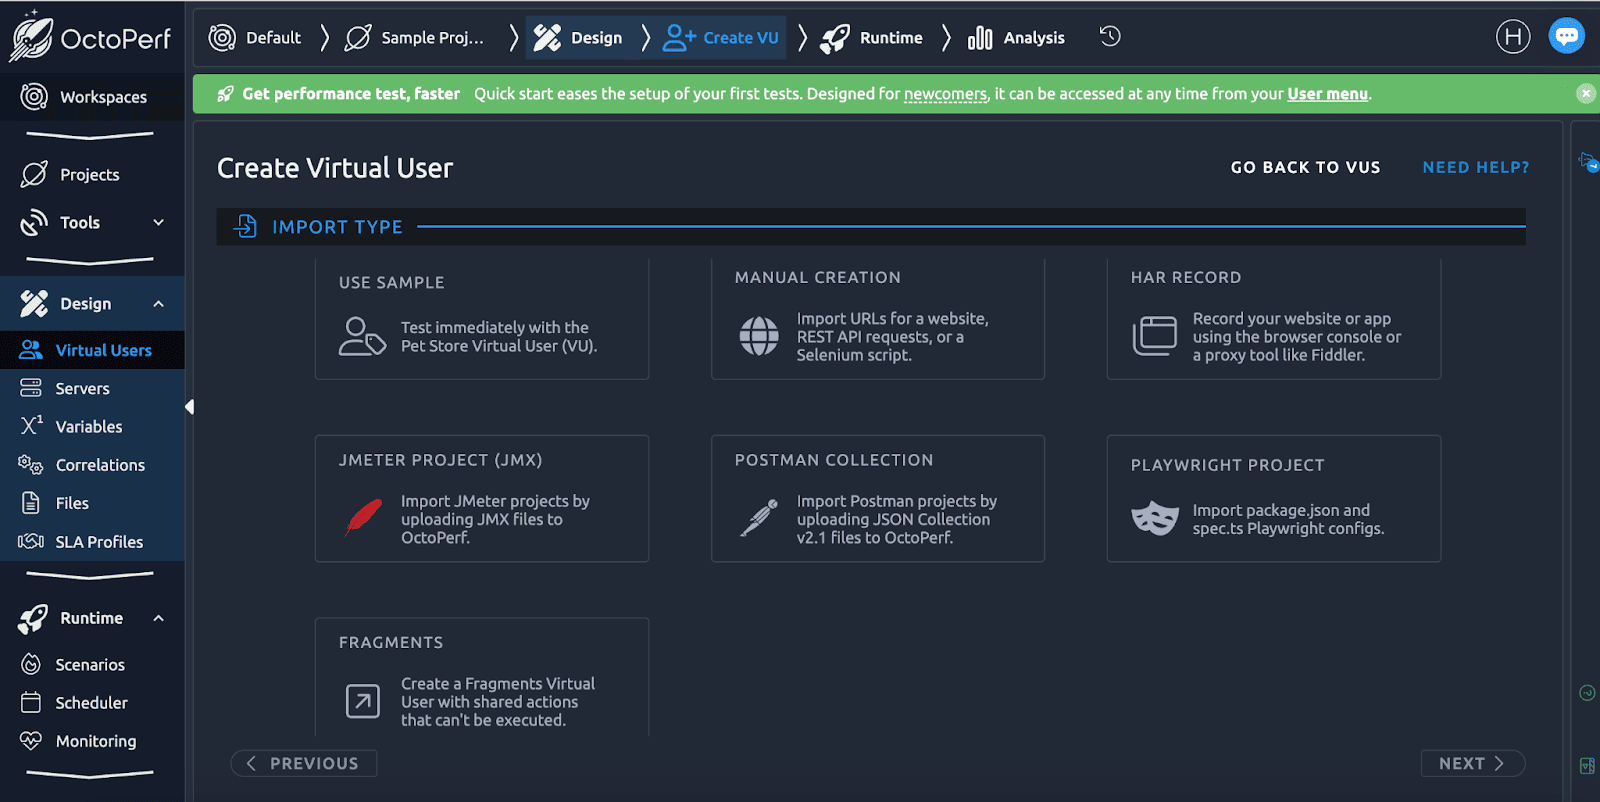The width and height of the screenshot is (1600, 802).
Task: Collapse the Runtime section chevron
Action: [158, 618]
